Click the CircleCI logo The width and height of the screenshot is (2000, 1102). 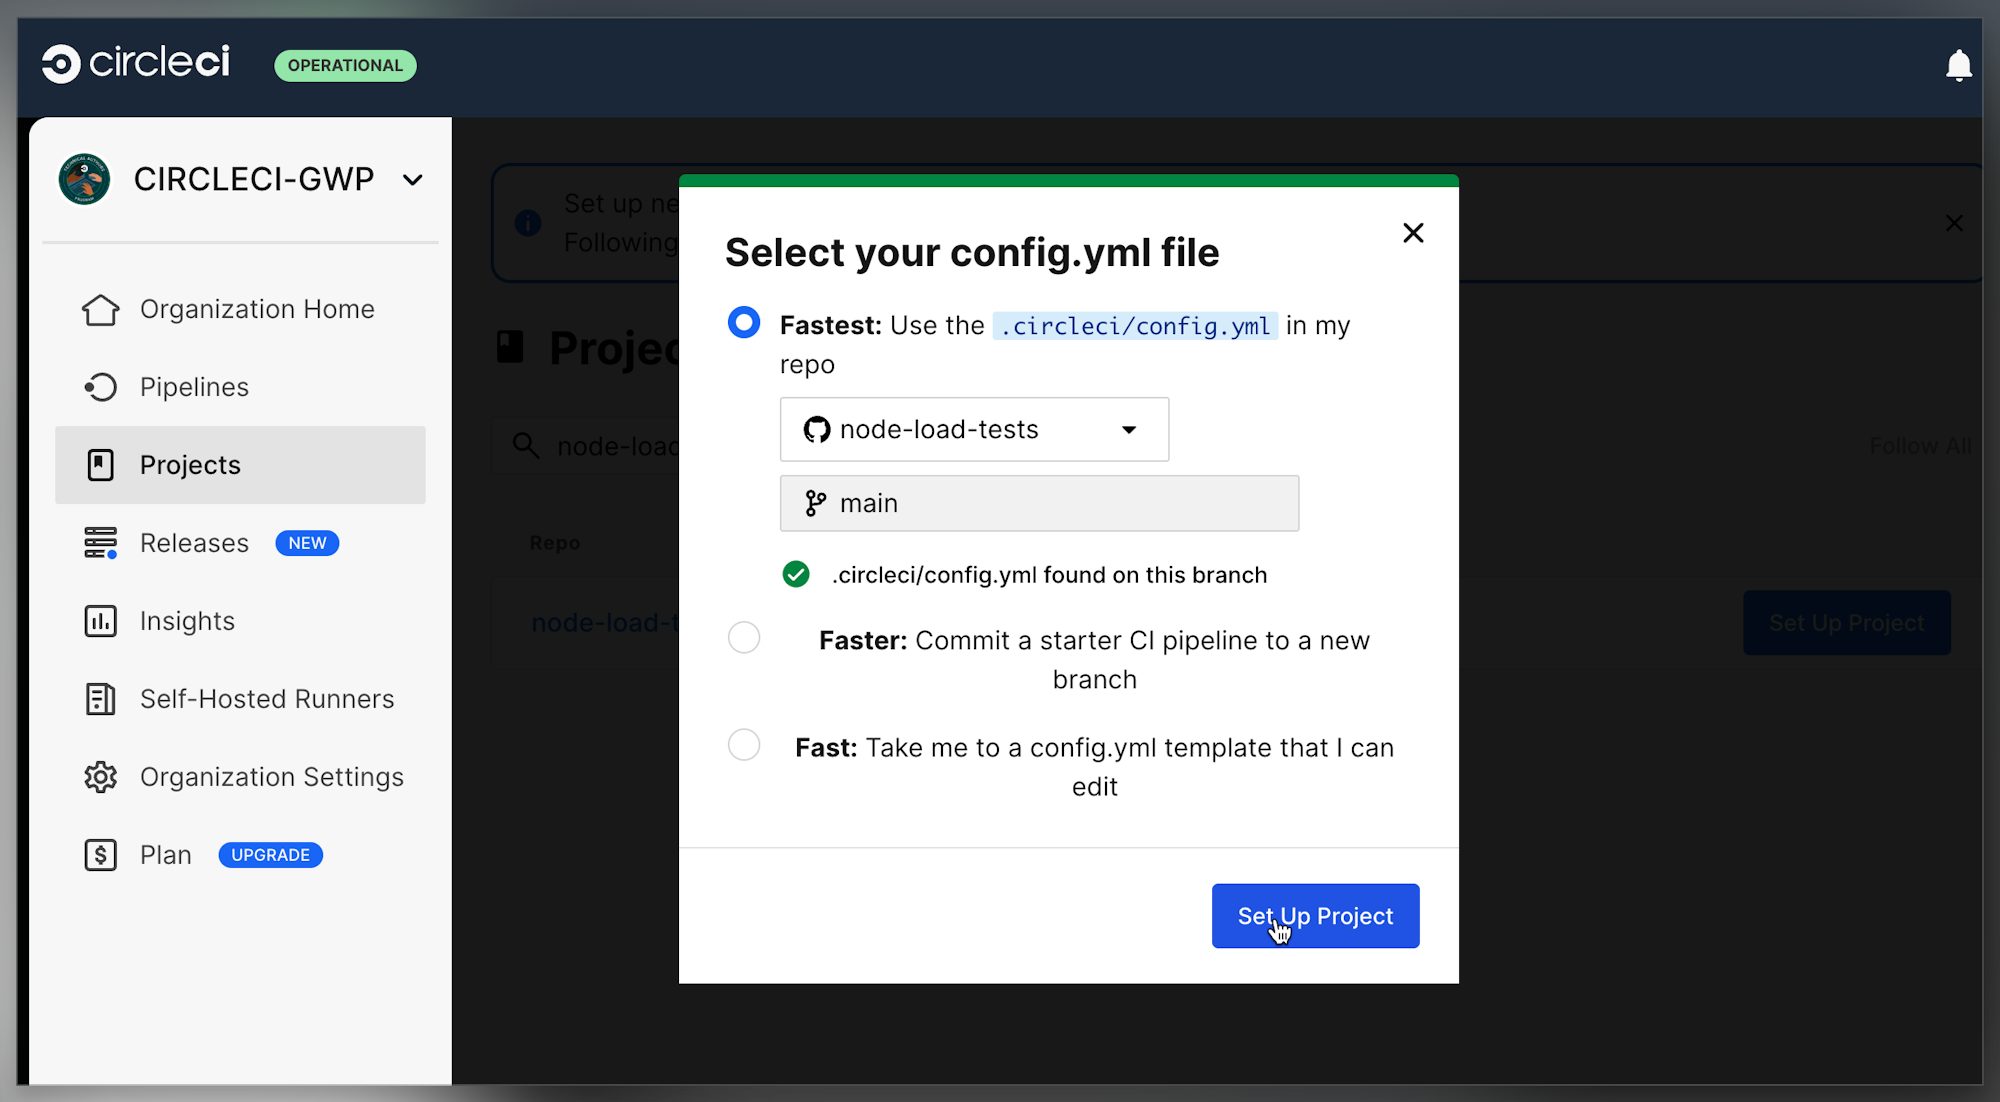[x=136, y=63]
